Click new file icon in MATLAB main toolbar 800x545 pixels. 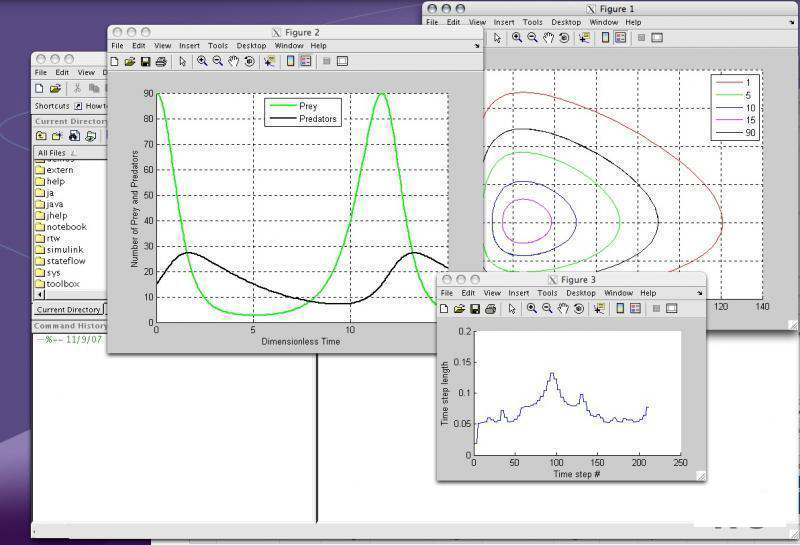tap(39, 89)
